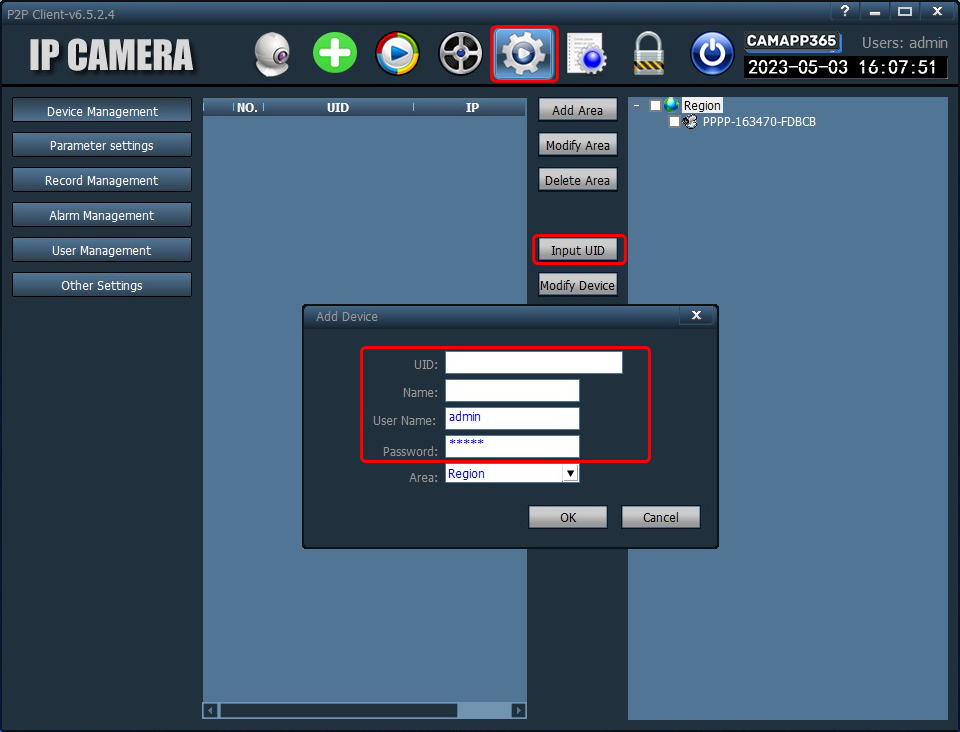The width and height of the screenshot is (960, 732).
Task: Click the IP column header
Action: 472,108
